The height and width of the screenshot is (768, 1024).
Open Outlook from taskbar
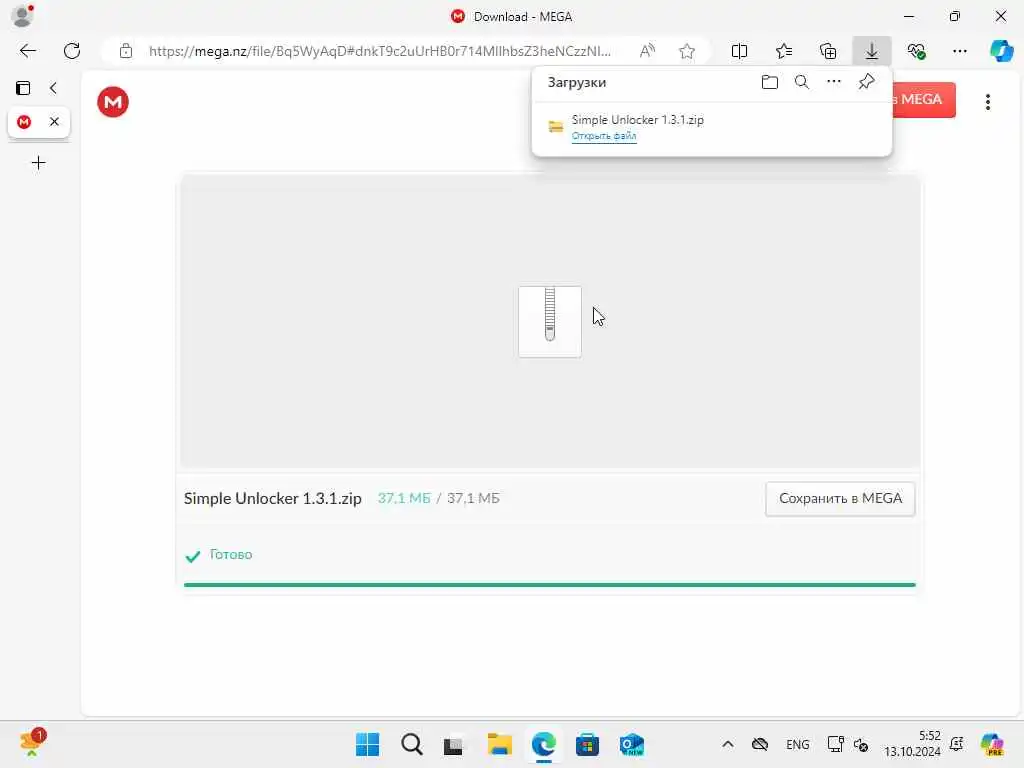click(x=632, y=744)
